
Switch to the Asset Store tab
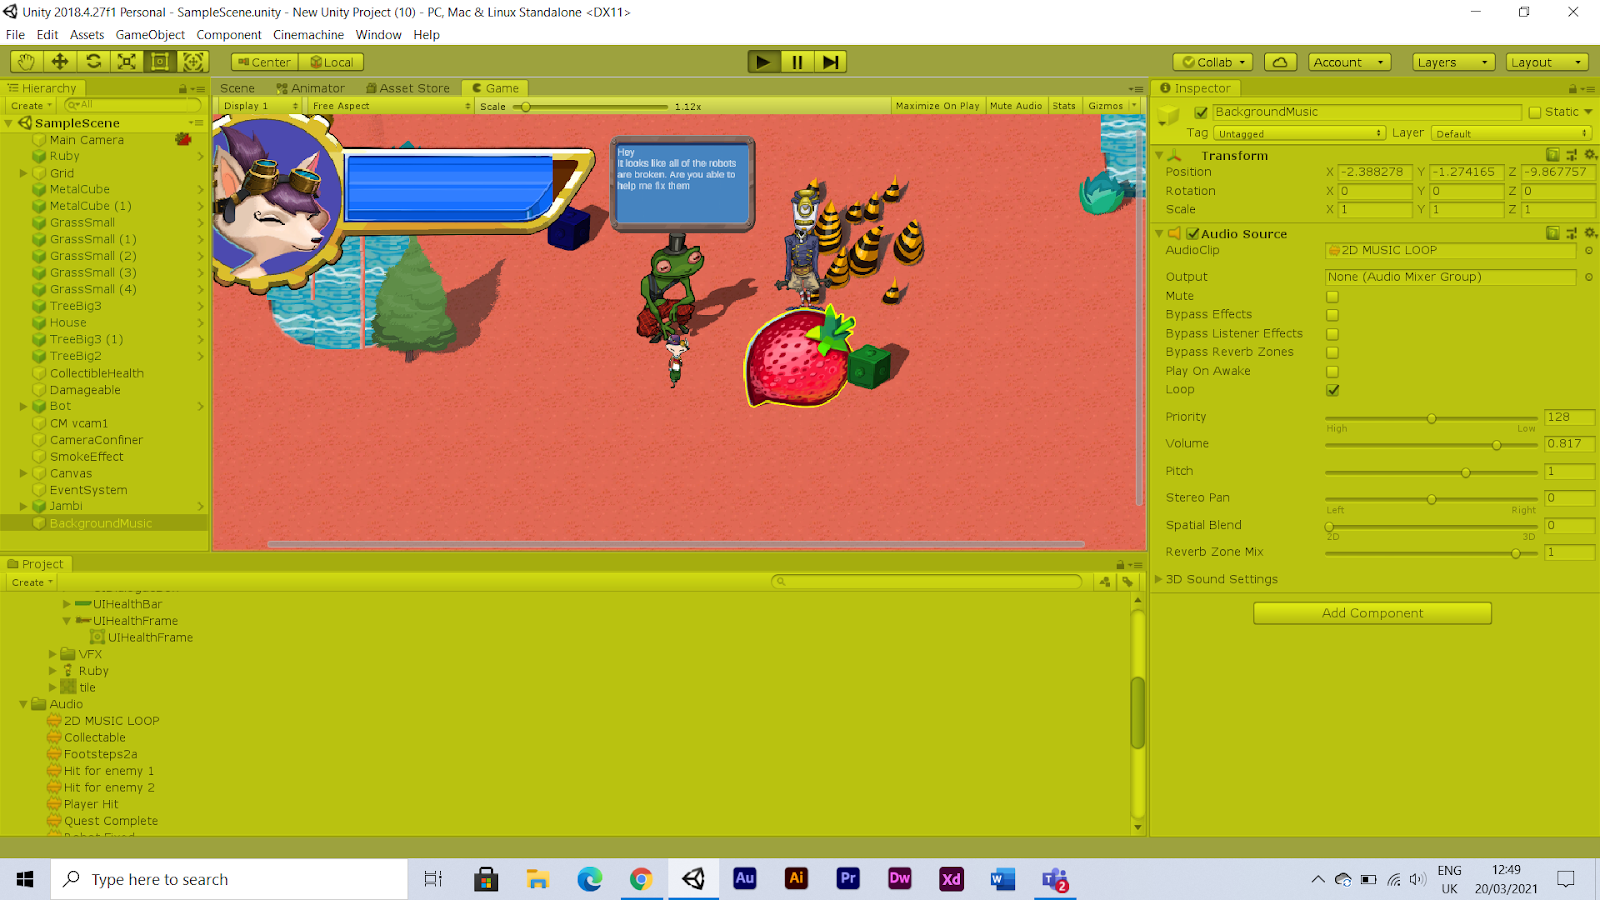tap(408, 88)
